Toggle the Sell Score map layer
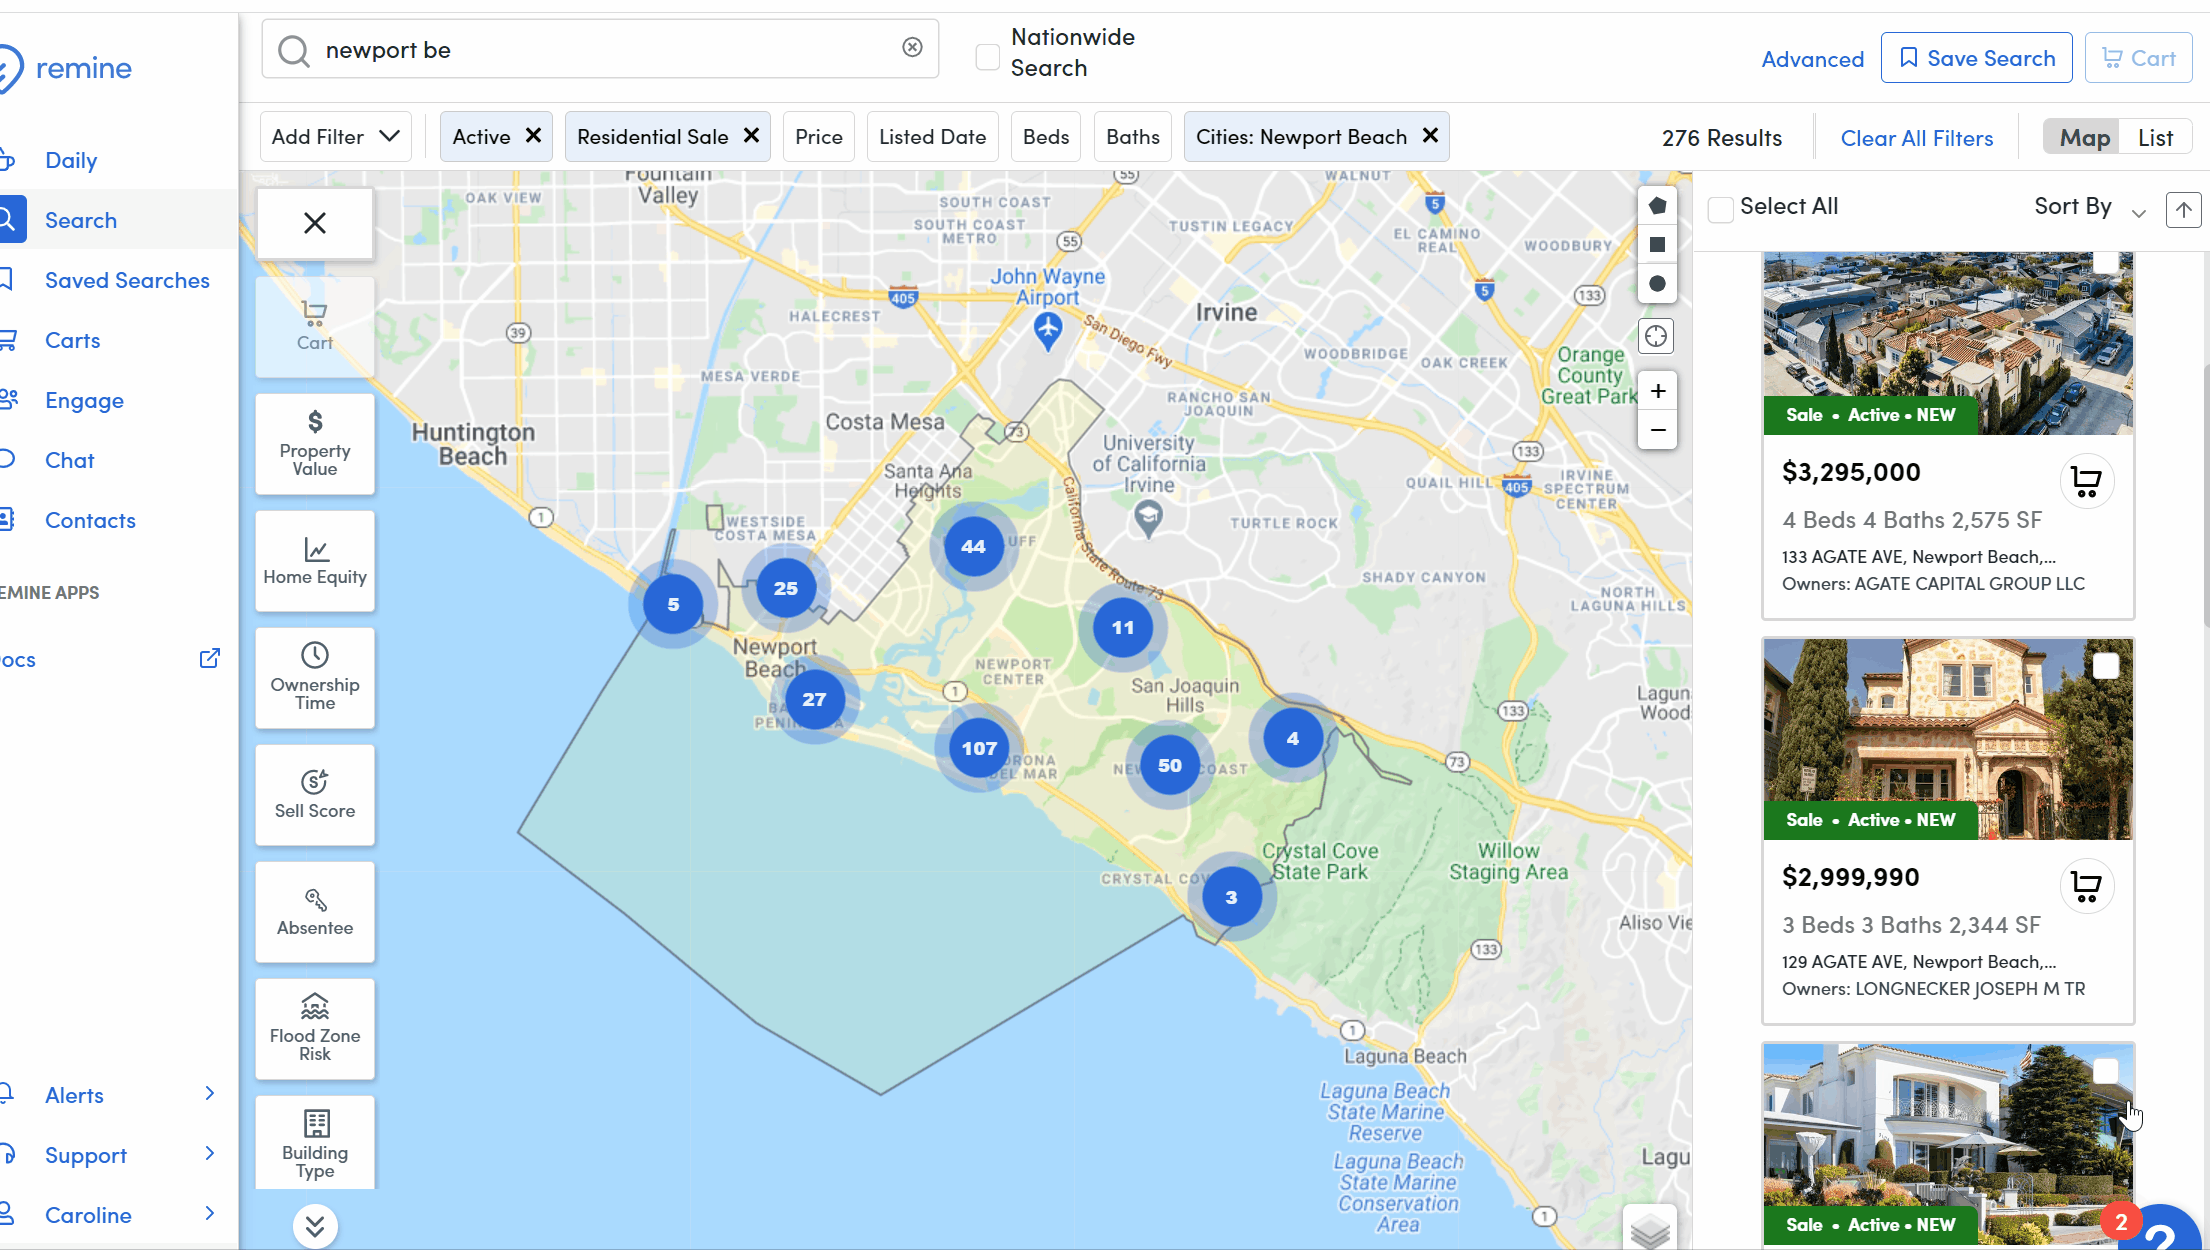Screen dimensions: 2210x1250 315,794
